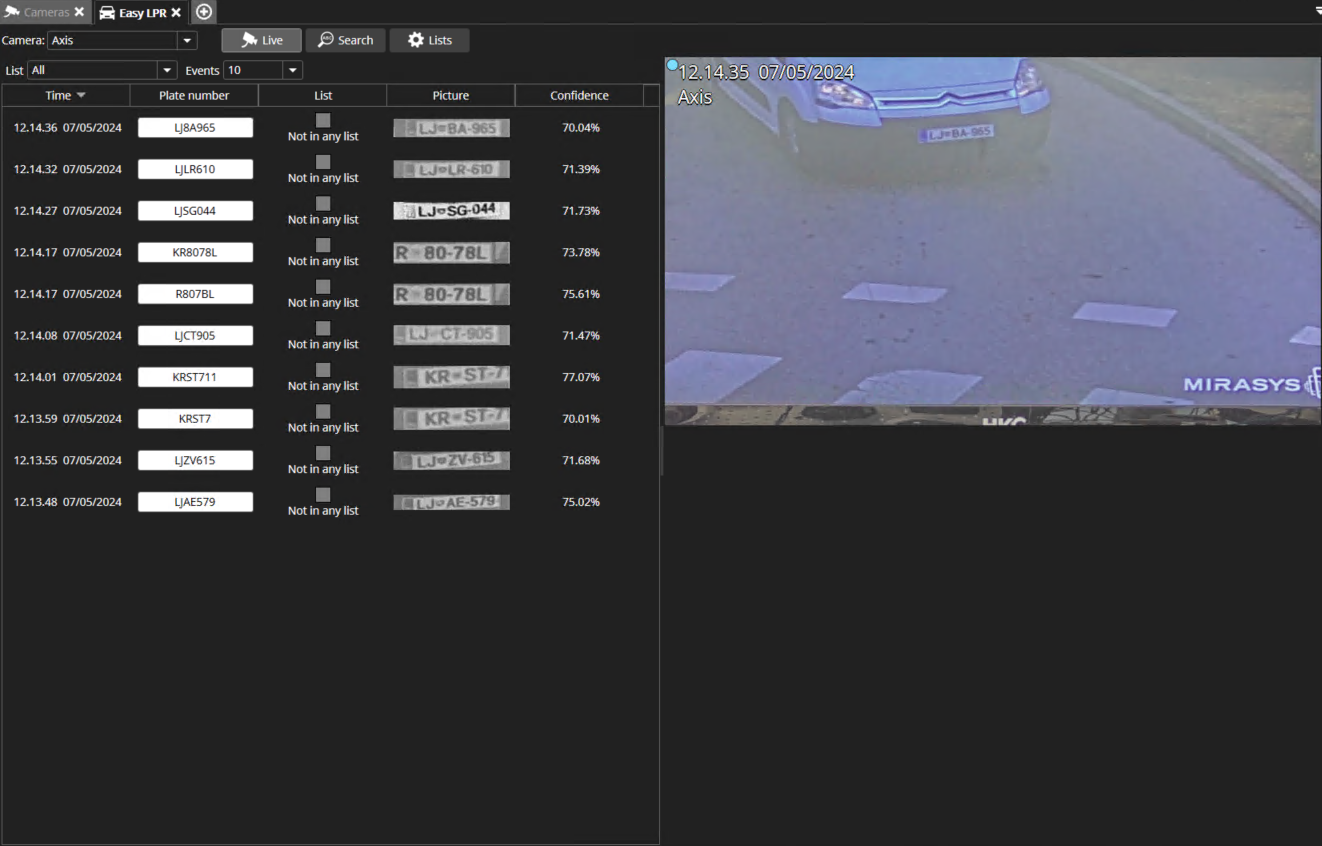Image resolution: width=1322 pixels, height=846 pixels.
Task: Open the top-right corner dropdown arrow
Action: pos(1317,11)
